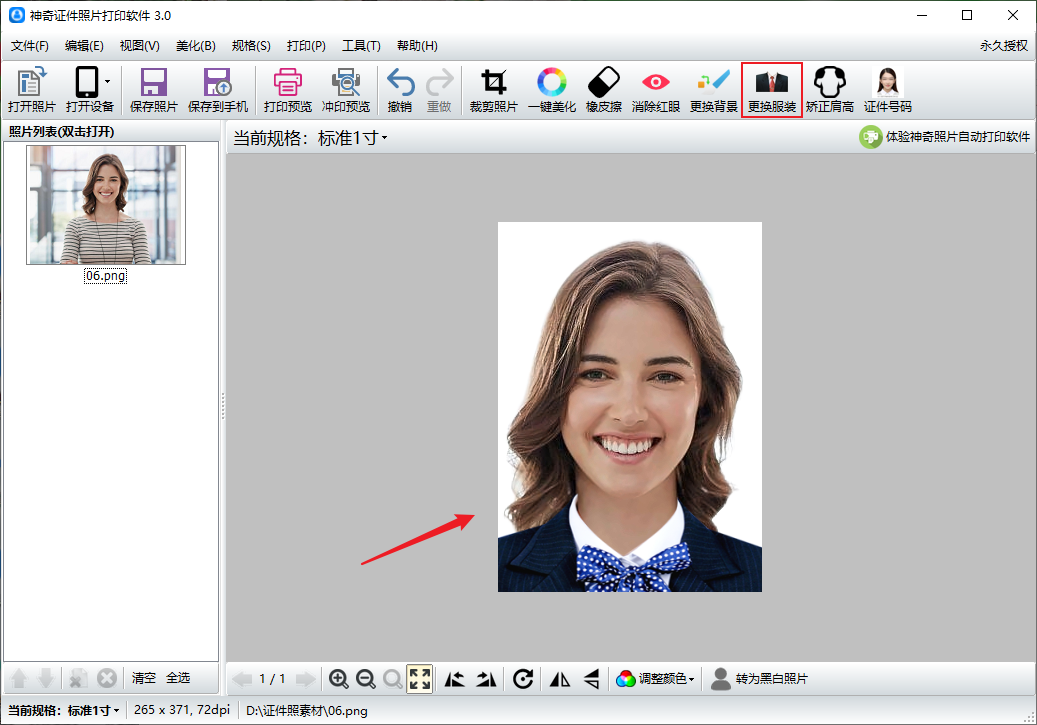Click Select All (全选) in photo list

(x=178, y=678)
